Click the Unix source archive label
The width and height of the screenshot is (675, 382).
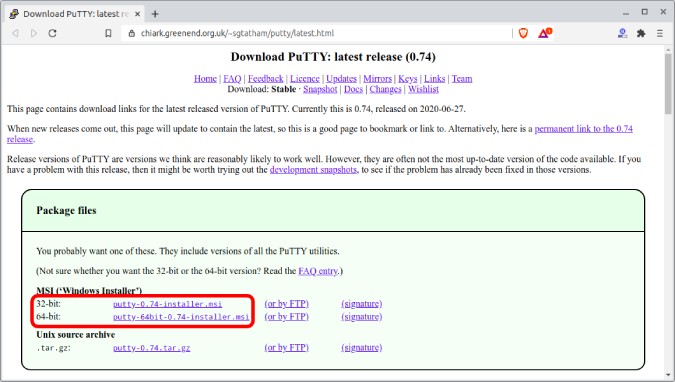point(76,335)
